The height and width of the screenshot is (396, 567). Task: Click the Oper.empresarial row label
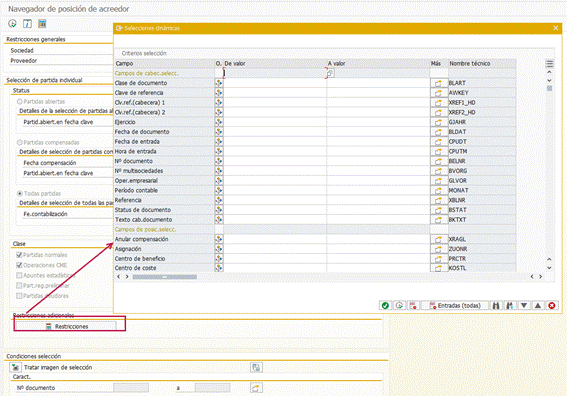136,181
